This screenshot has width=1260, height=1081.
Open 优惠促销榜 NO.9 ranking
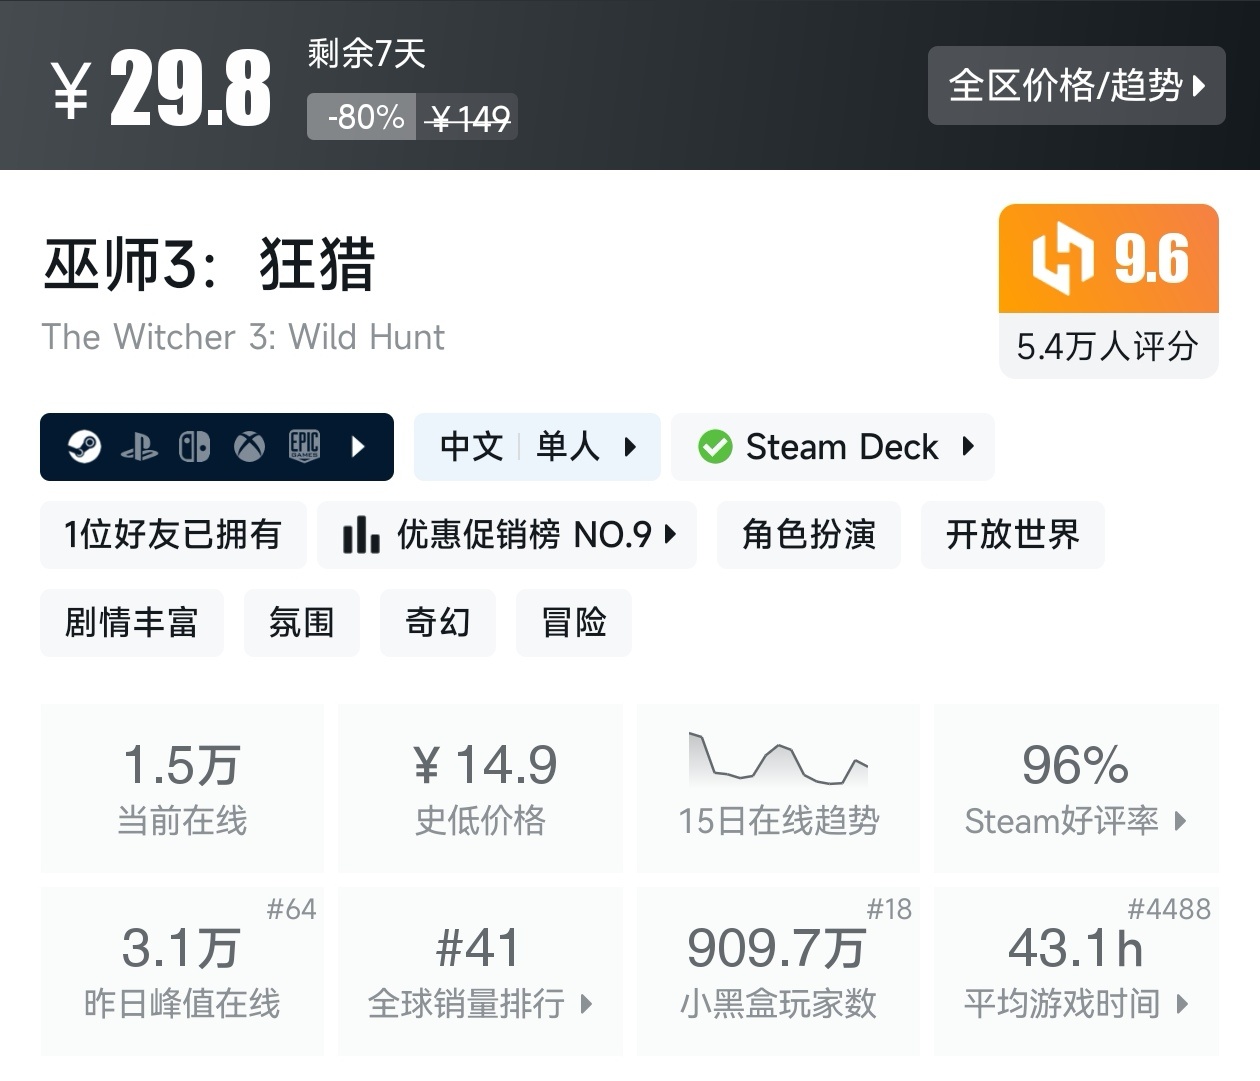[x=507, y=535]
